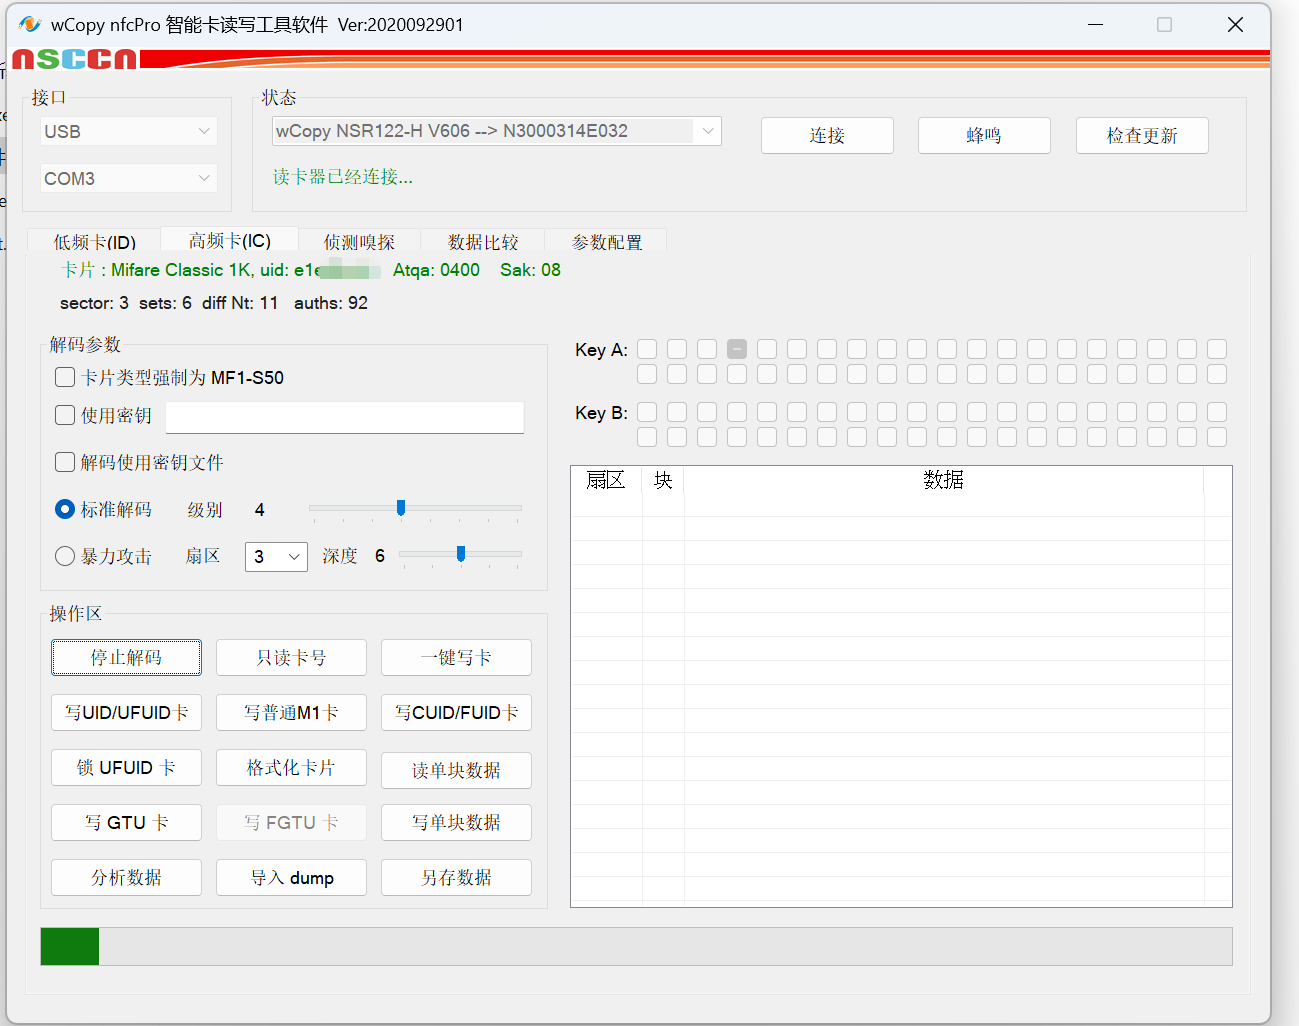Click the 蜂鸣 button
The image size is (1299, 1026).
983,136
